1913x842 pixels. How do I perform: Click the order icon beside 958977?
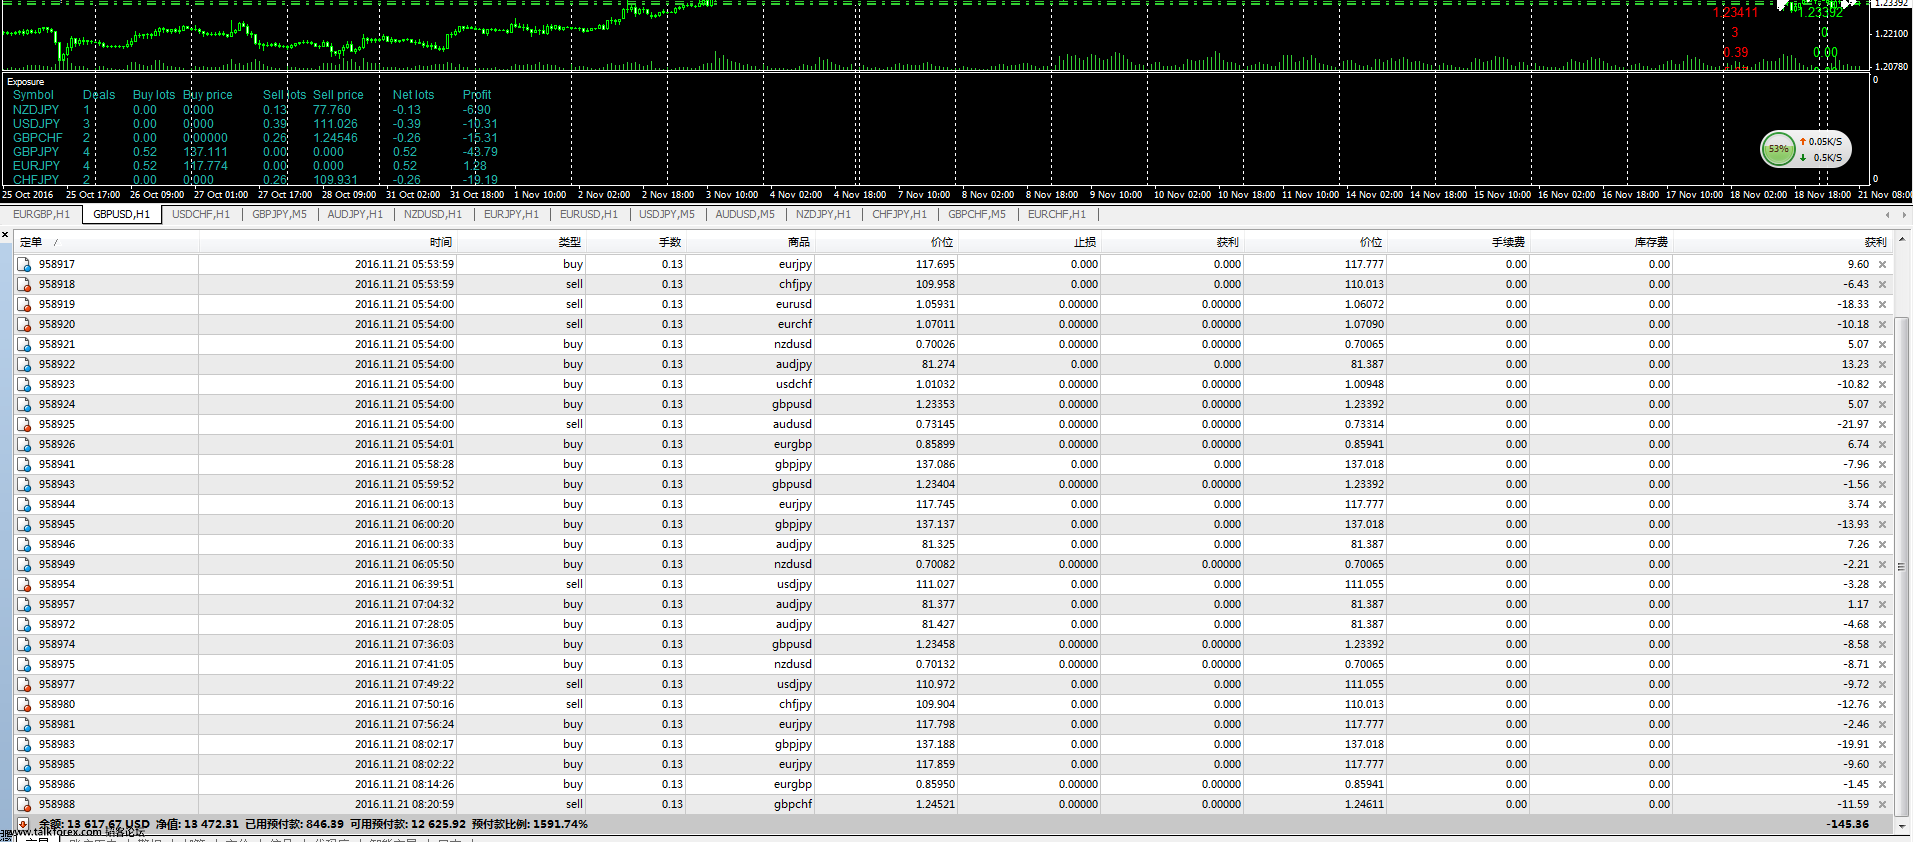point(23,684)
